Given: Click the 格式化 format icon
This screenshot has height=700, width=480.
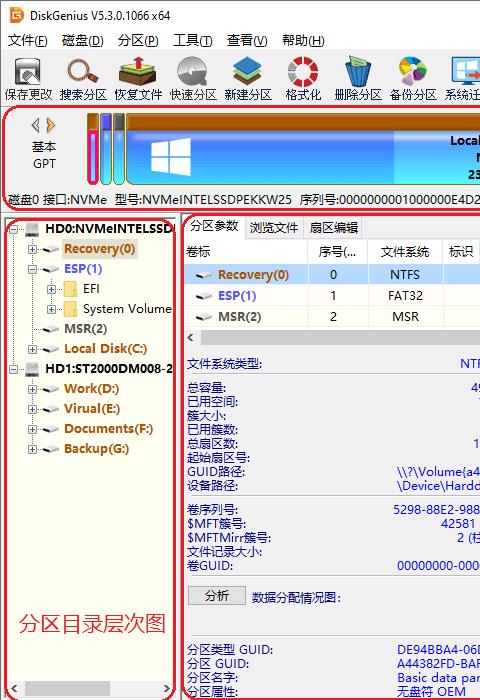Looking at the screenshot, I should tap(303, 78).
